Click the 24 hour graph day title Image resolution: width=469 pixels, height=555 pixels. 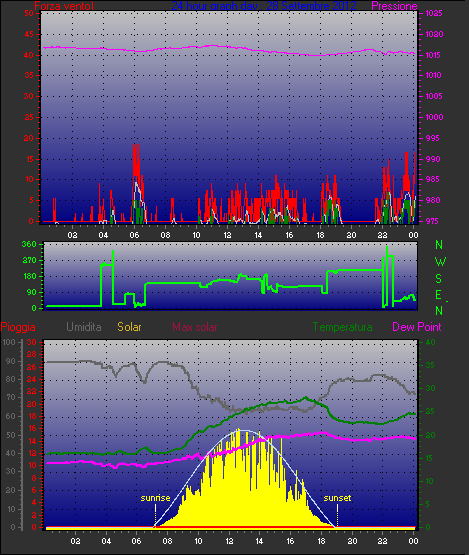[x=264, y=6]
